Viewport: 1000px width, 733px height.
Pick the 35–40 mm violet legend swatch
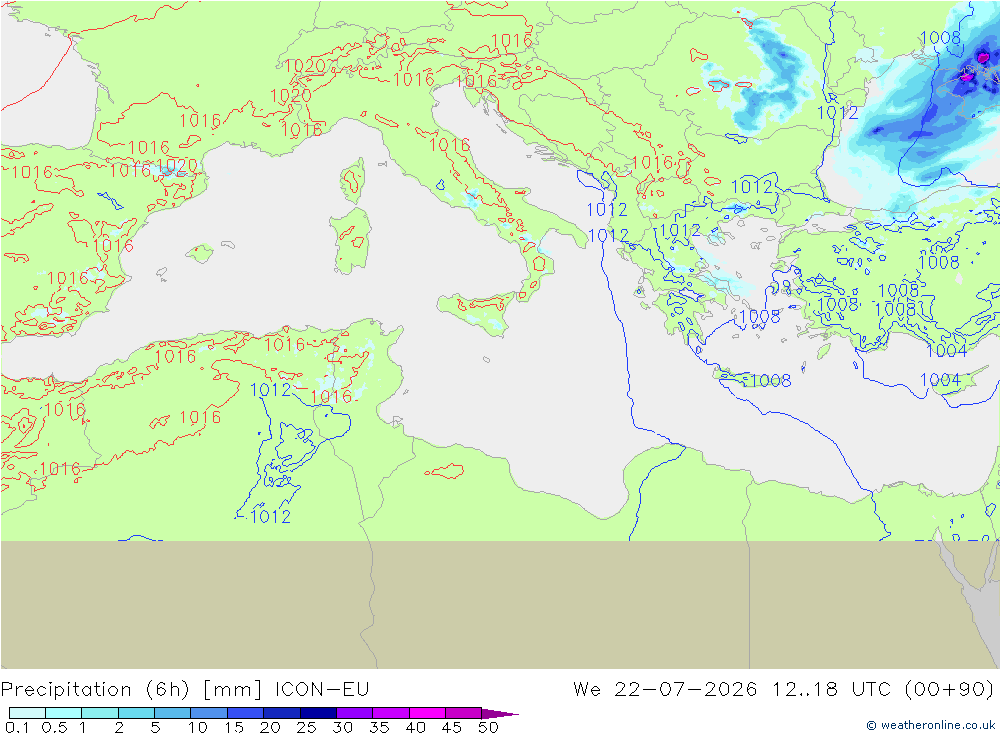[x=390, y=713]
